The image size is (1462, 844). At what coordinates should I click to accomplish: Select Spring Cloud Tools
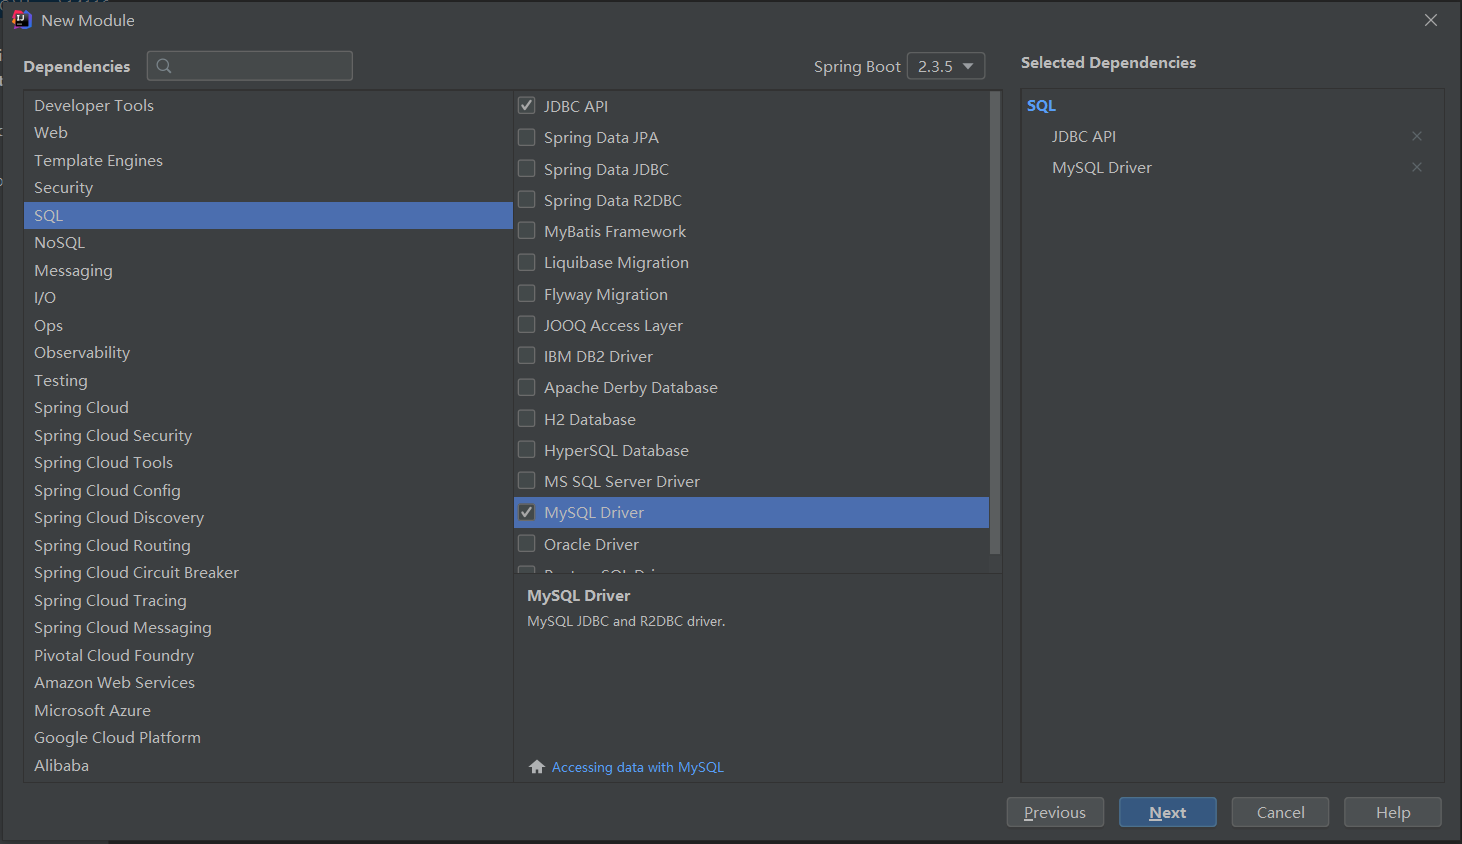268,462
